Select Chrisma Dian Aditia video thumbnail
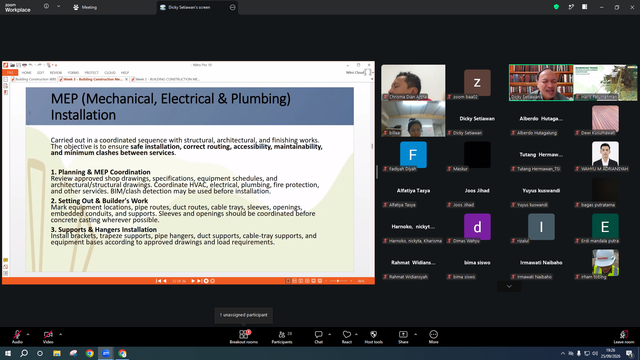This screenshot has height=360, width=640. (413, 82)
